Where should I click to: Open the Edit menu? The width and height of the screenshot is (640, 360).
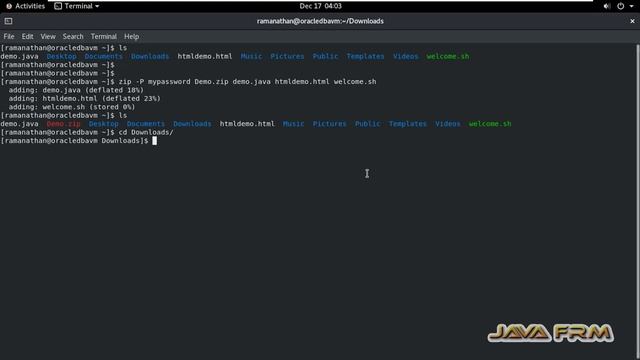coord(27,36)
